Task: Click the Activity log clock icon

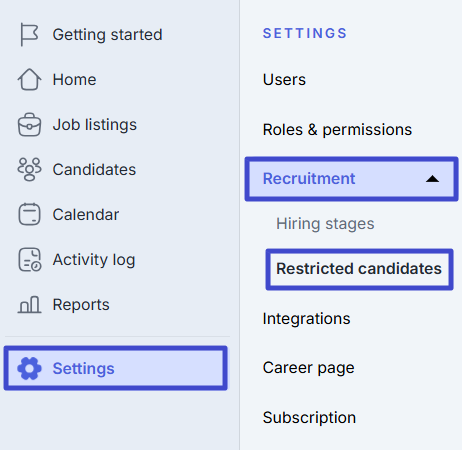Action: click(x=29, y=259)
